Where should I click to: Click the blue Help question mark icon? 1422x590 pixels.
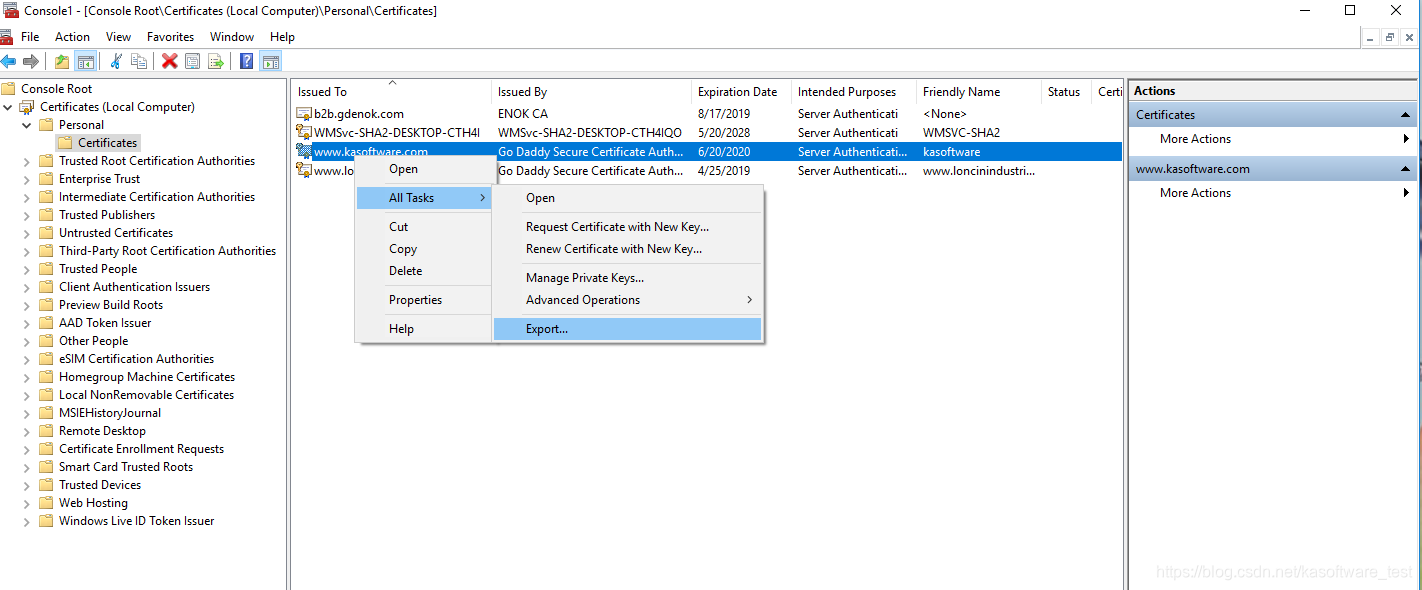click(x=246, y=62)
